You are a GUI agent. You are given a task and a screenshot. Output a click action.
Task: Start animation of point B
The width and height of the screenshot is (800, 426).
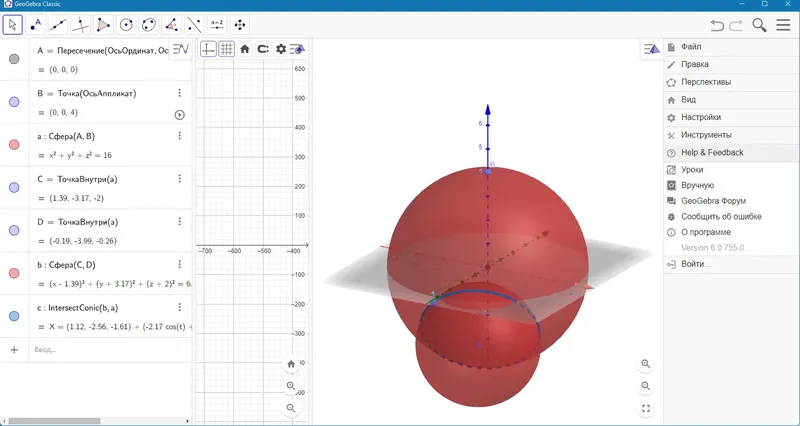[x=180, y=115]
